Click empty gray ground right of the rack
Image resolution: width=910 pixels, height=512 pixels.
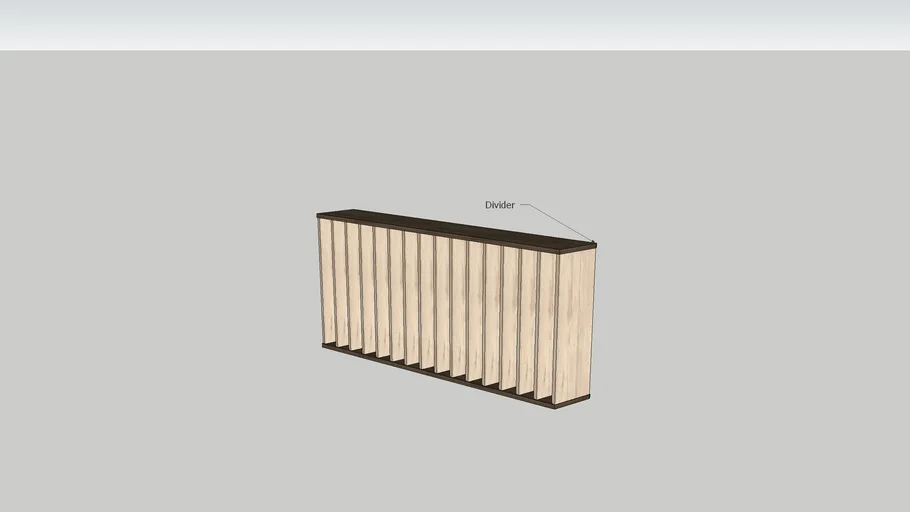pos(750,300)
